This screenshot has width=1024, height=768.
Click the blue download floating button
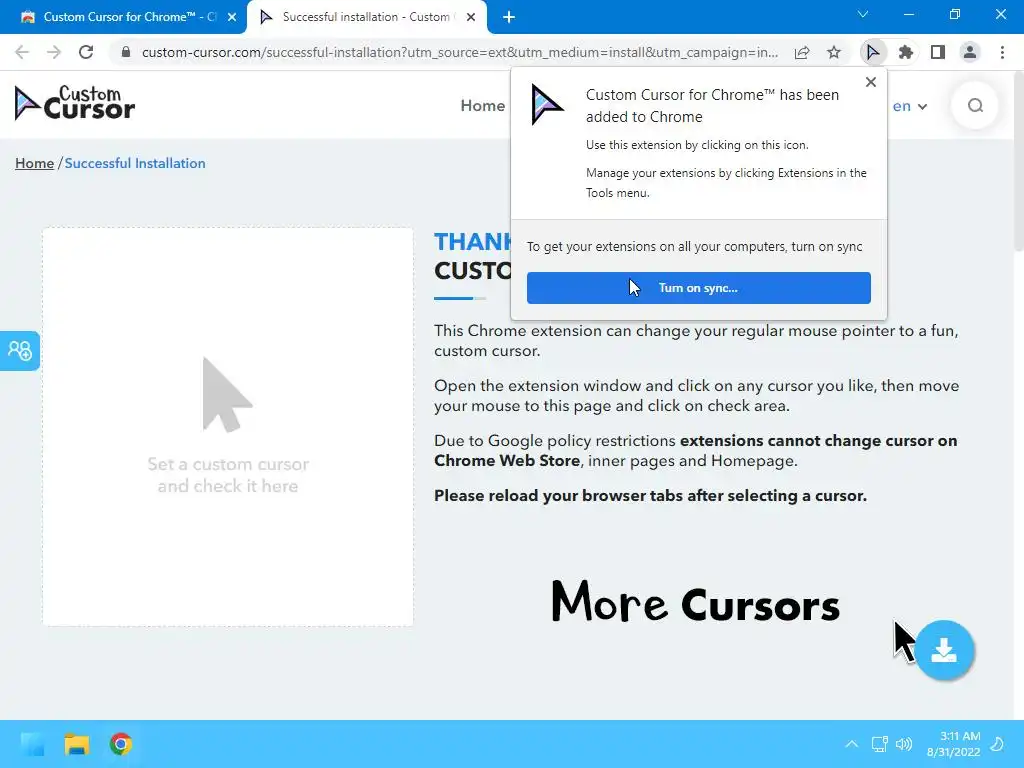pyautogui.click(x=944, y=650)
